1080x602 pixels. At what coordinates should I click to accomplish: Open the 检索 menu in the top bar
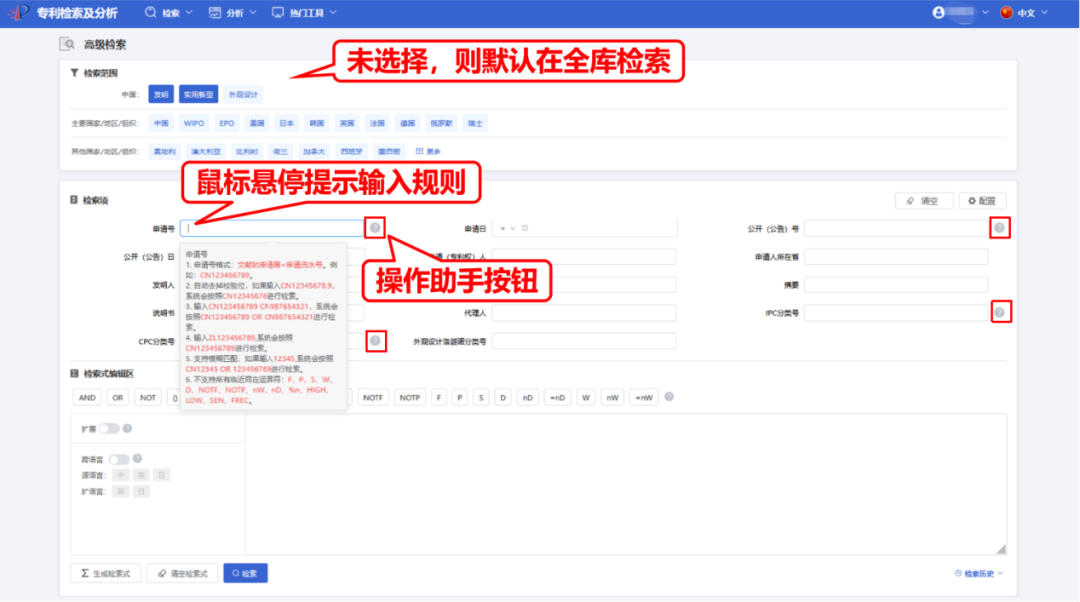pyautogui.click(x=168, y=13)
